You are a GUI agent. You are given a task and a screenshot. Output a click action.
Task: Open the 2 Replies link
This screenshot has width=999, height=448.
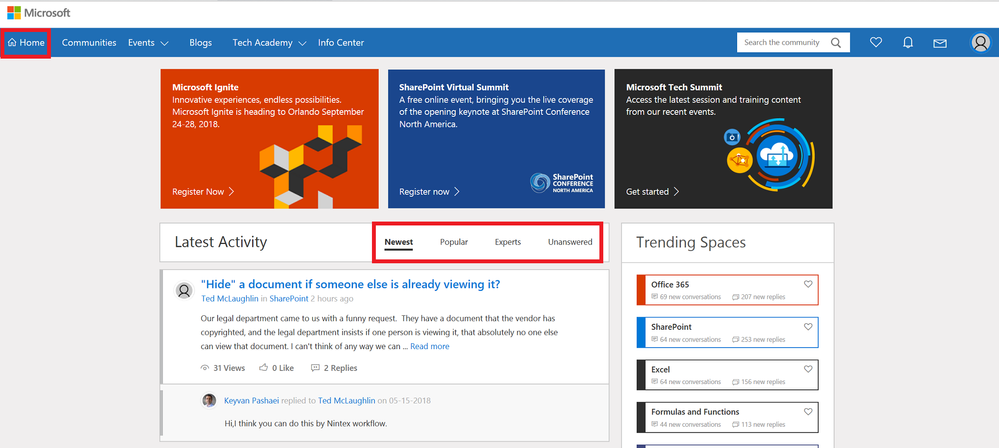334,368
